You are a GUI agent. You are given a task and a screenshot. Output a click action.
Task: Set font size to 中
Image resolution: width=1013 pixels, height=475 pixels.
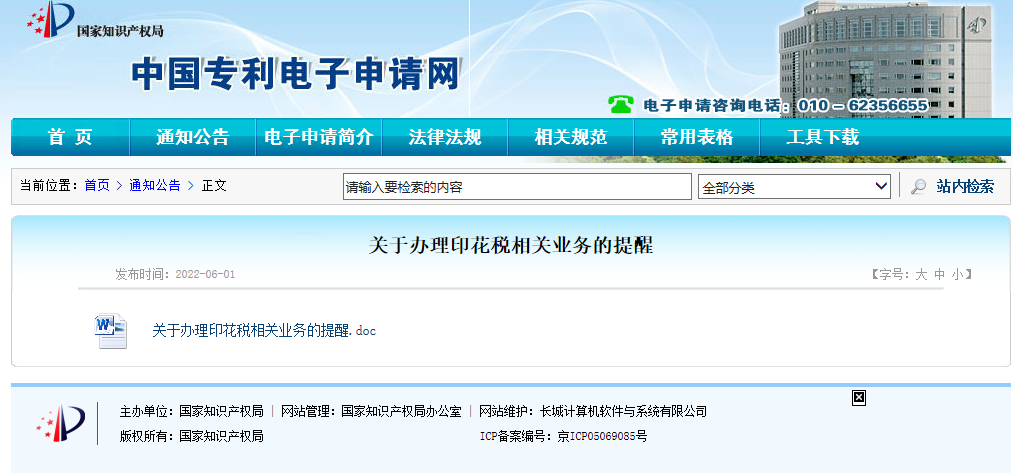(939, 275)
